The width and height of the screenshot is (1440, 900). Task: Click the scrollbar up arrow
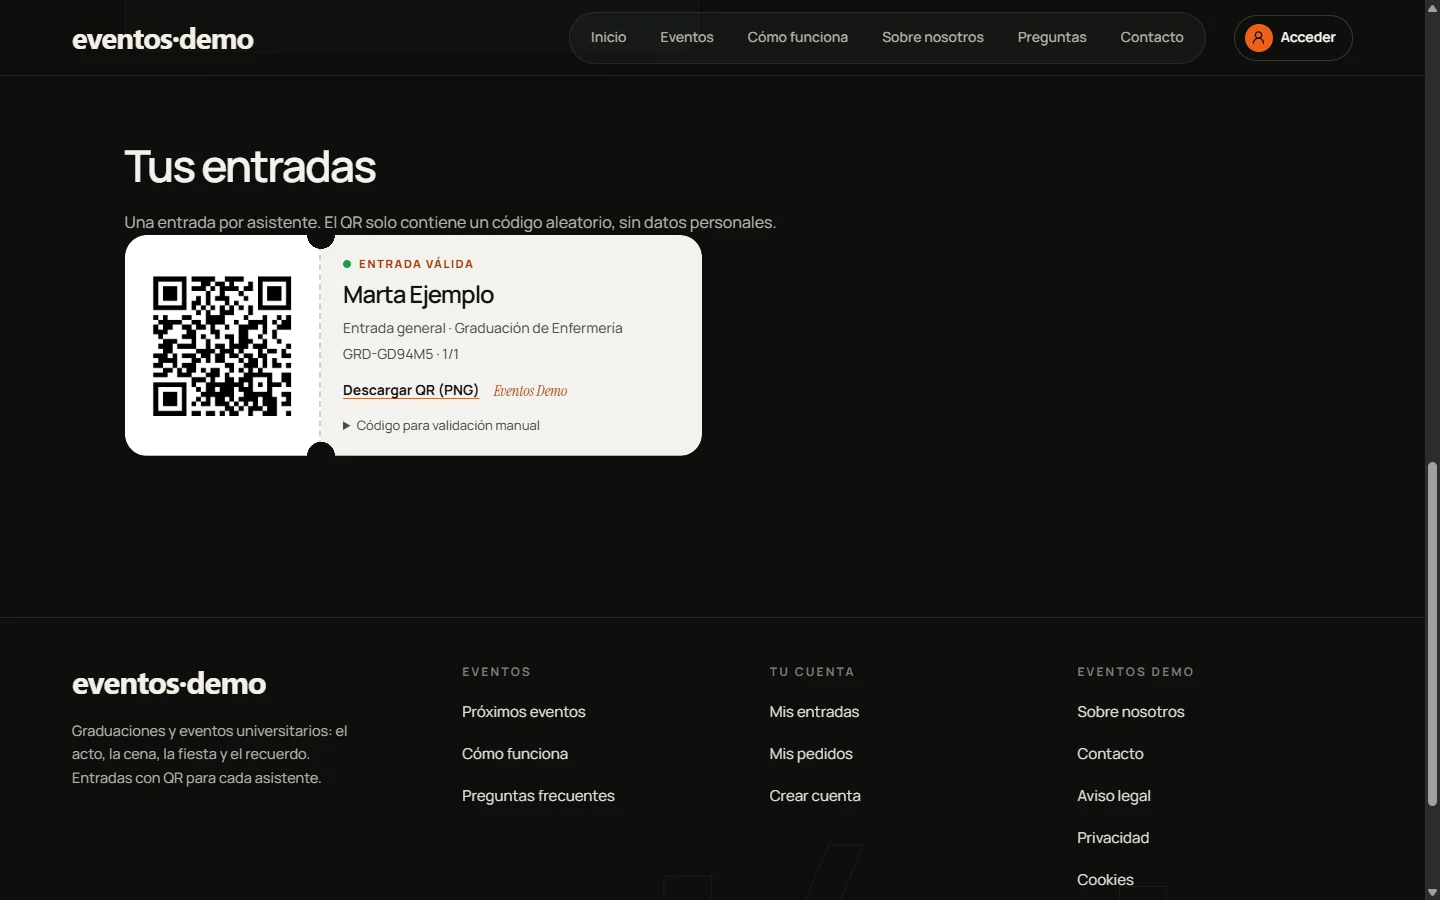[x=1432, y=8]
